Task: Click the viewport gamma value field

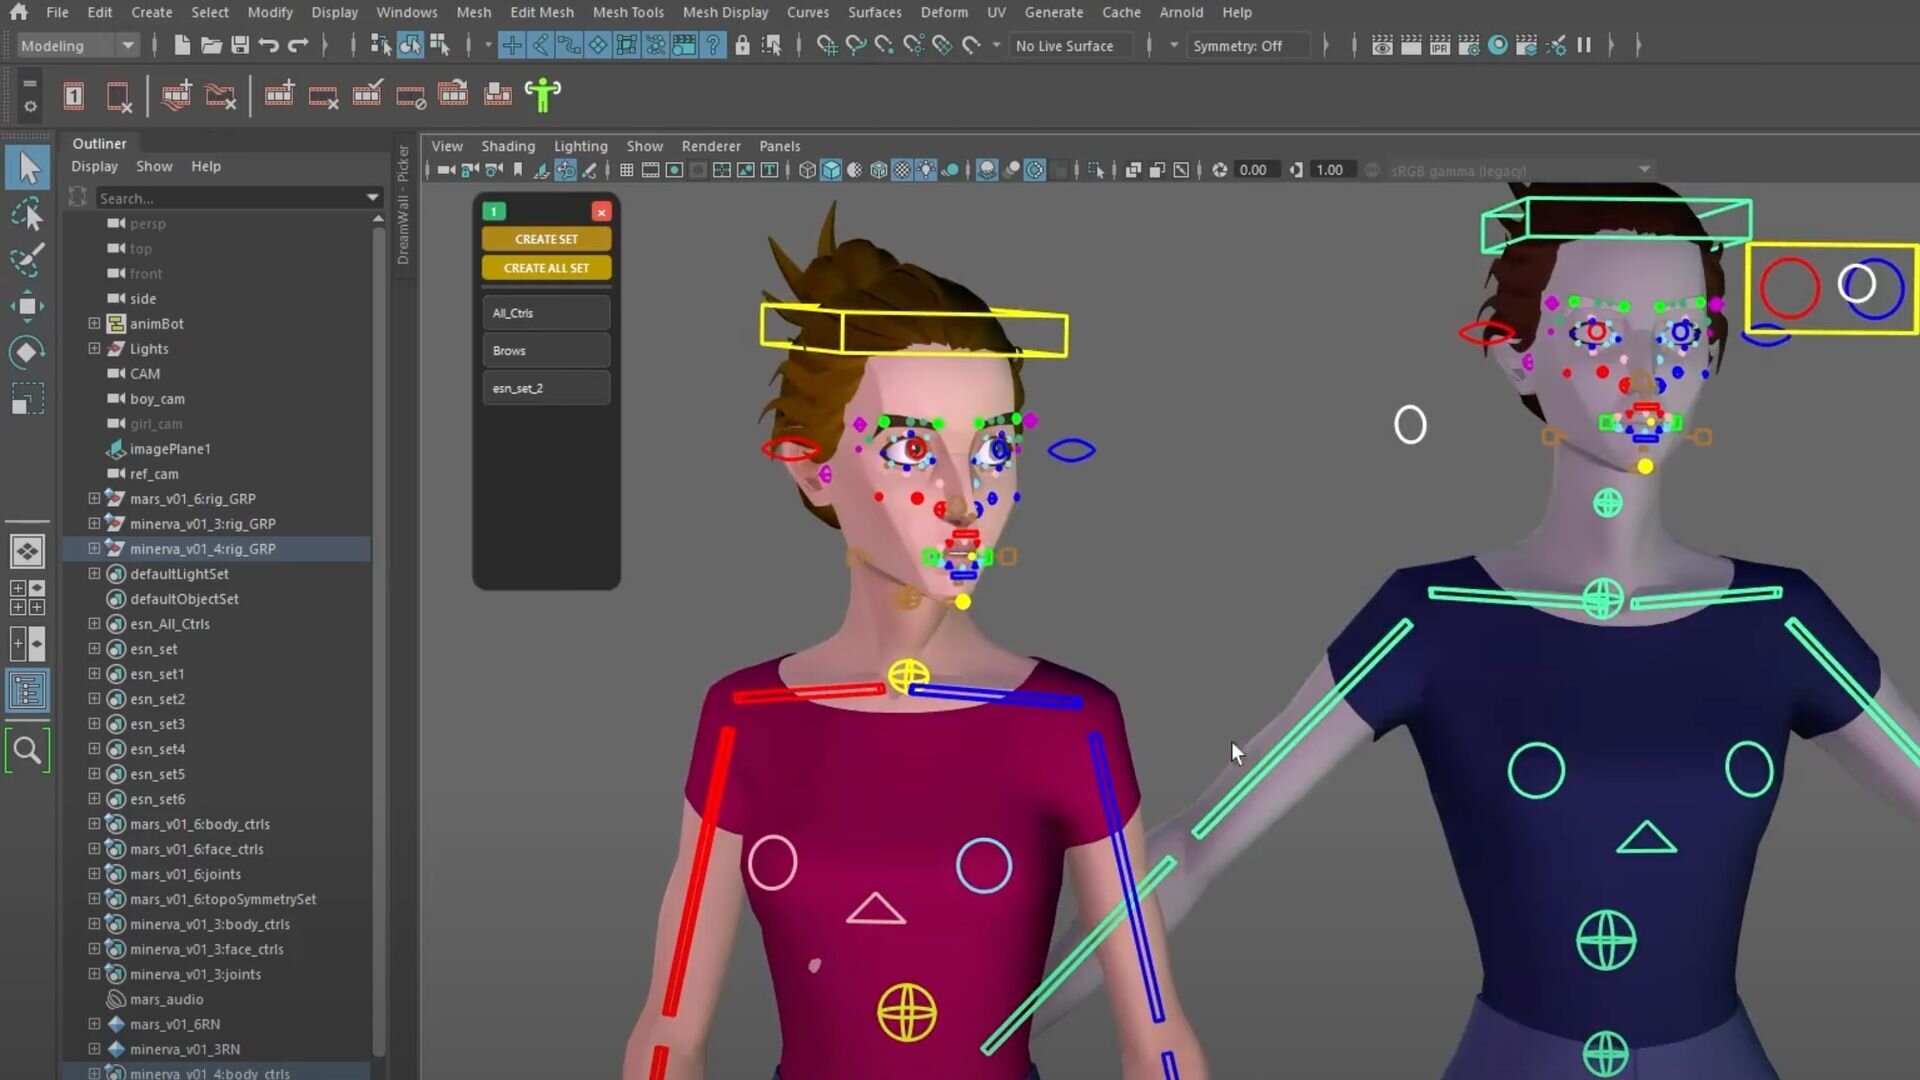Action: pyautogui.click(x=1329, y=170)
